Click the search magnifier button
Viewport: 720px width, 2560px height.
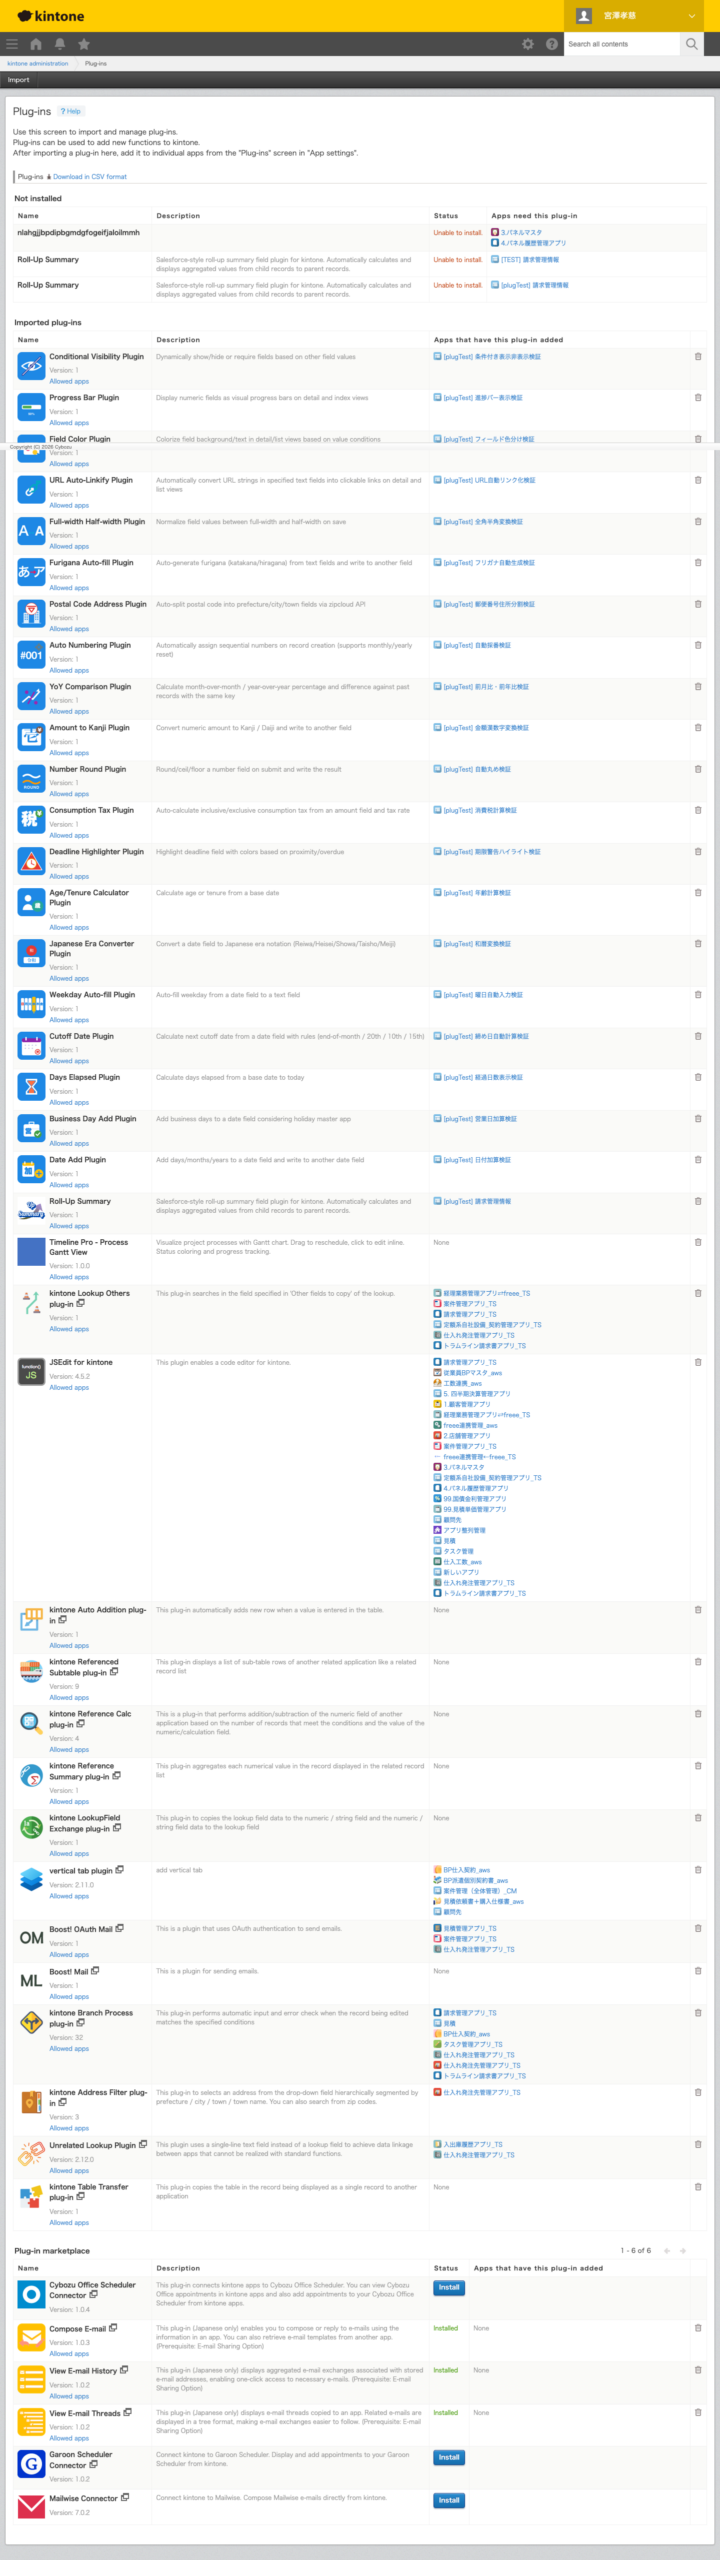(x=691, y=44)
